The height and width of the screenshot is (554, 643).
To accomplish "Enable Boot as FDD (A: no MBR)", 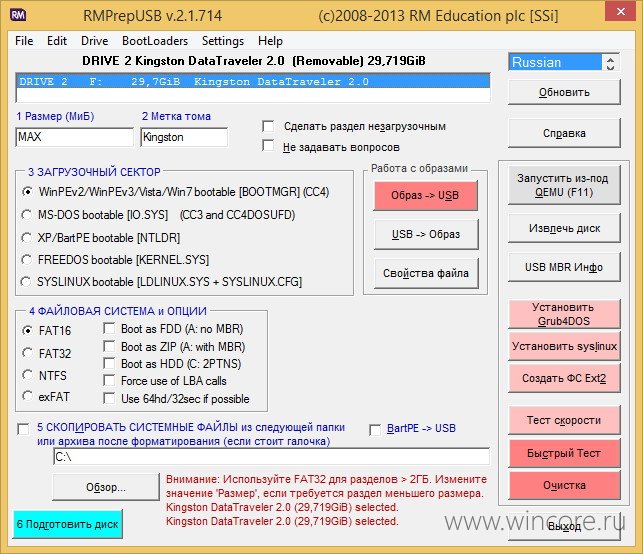I will point(109,328).
